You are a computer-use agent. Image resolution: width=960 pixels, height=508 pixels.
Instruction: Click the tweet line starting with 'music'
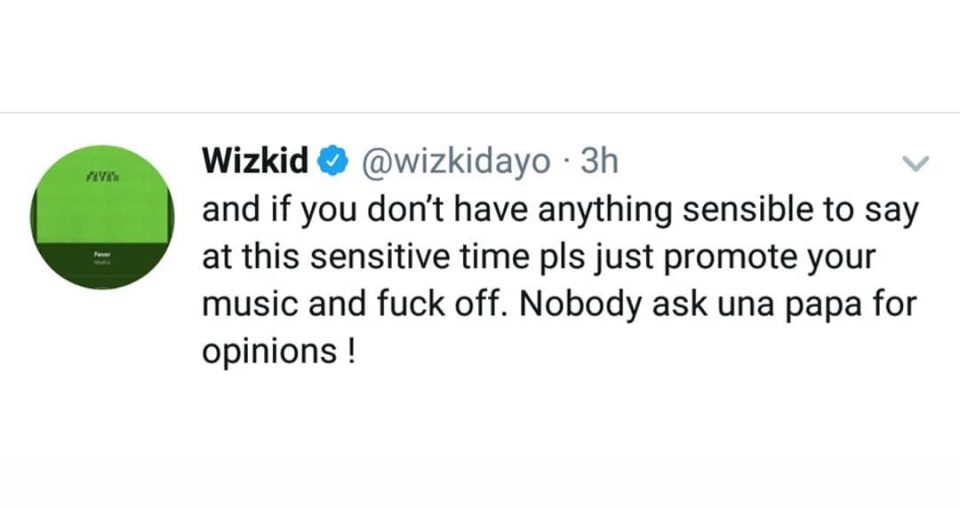559,305
